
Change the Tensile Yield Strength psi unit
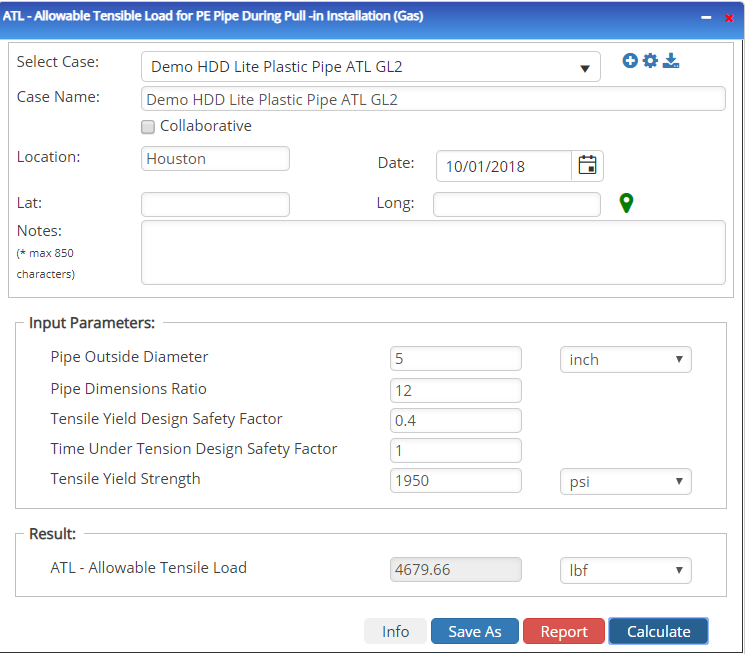tap(625, 481)
